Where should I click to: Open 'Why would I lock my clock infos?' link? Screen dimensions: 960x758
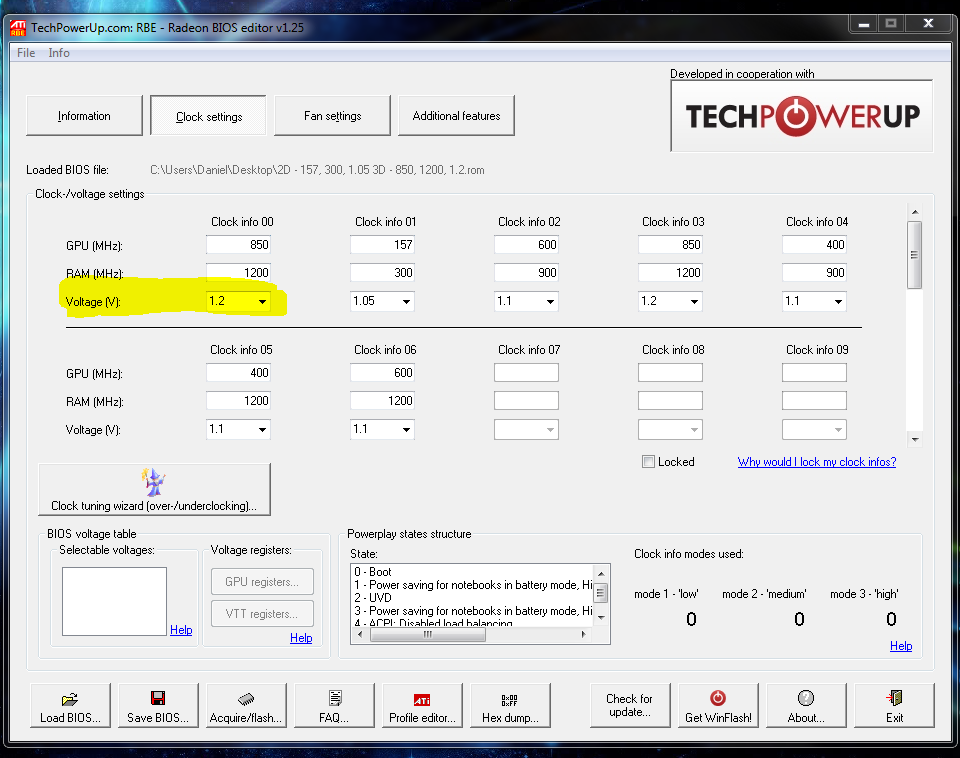817,462
